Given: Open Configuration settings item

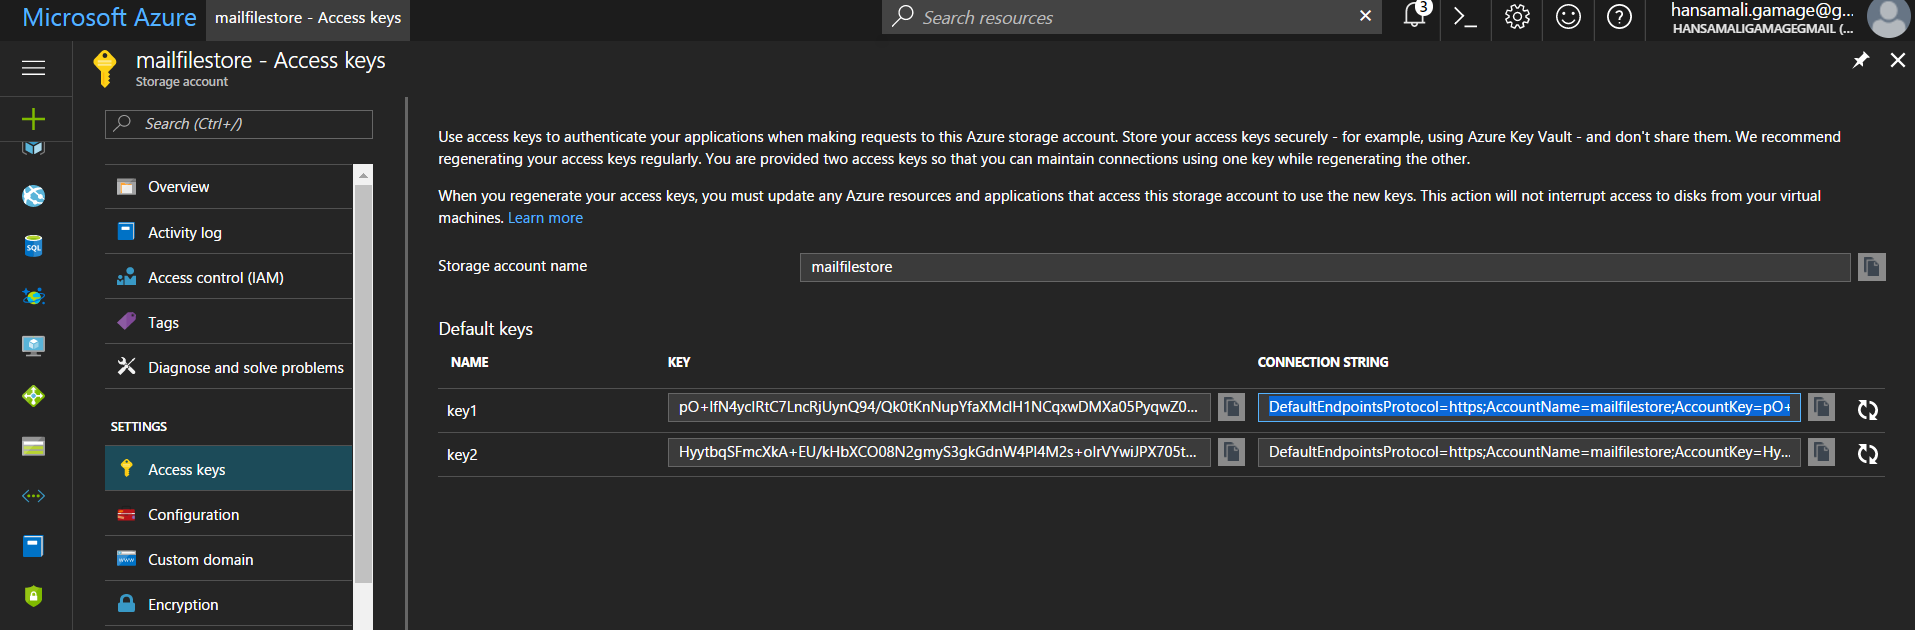Looking at the screenshot, I should [x=229, y=514].
